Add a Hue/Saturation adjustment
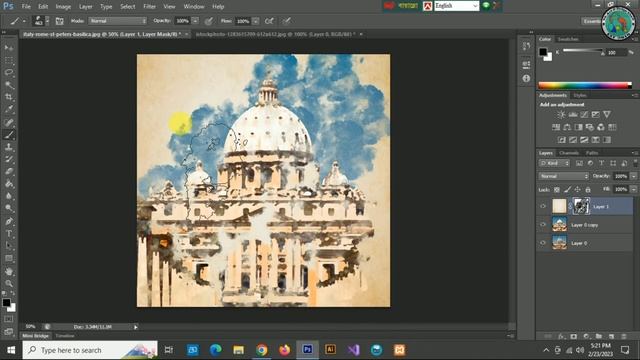The height and width of the screenshot is (360, 640). pyautogui.click(x=556, y=127)
